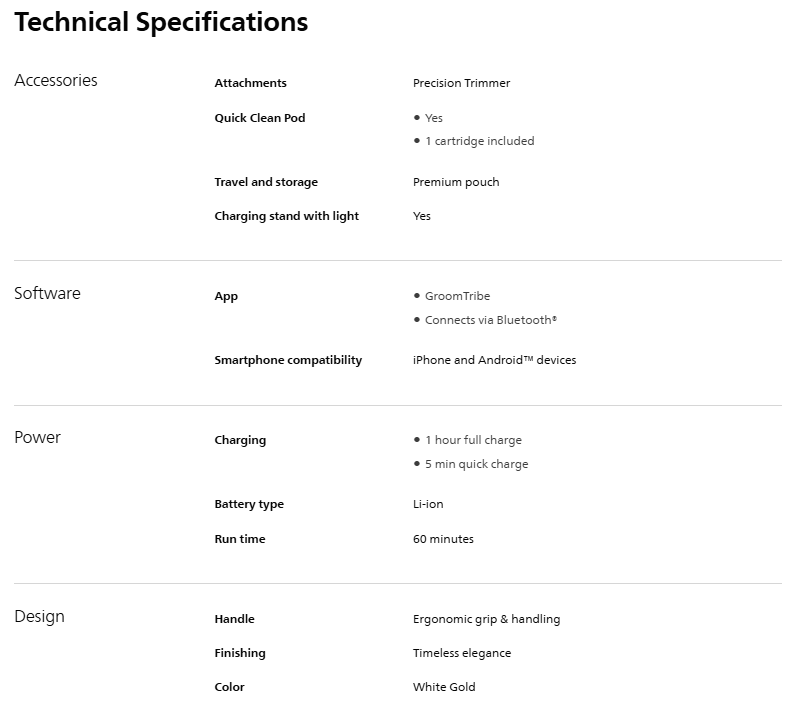Click the Connects via Bluetooth text
The image size is (786, 724).
(x=490, y=320)
